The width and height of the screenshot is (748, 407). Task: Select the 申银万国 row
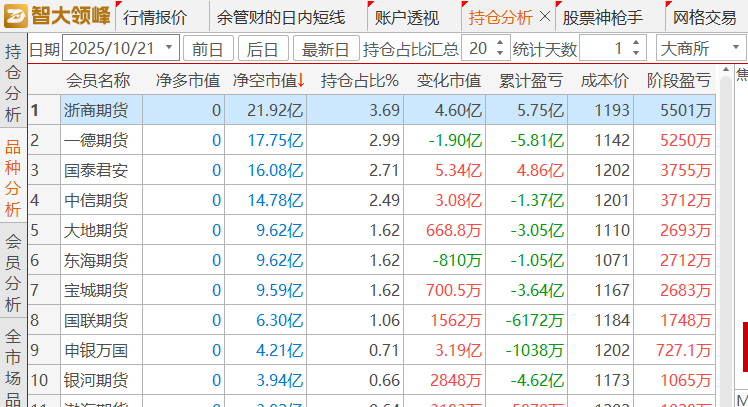coord(372,350)
